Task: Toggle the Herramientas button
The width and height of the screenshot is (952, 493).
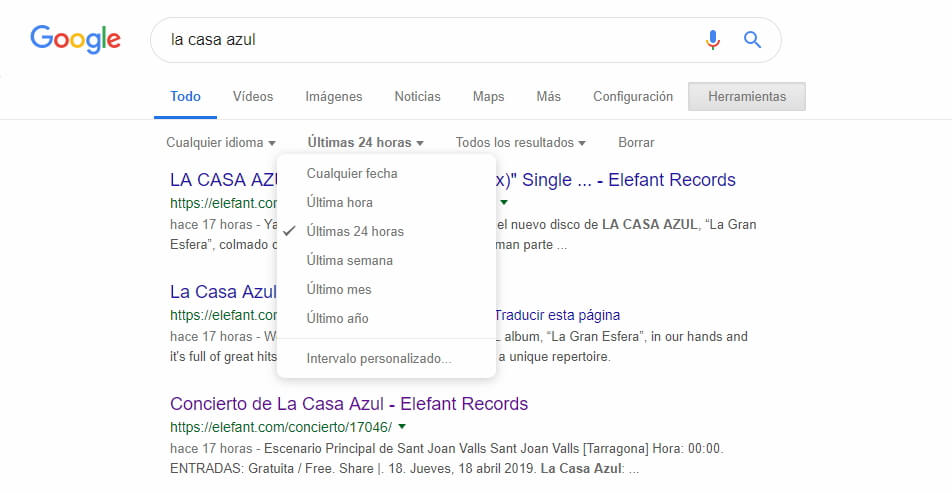Action: pos(747,97)
